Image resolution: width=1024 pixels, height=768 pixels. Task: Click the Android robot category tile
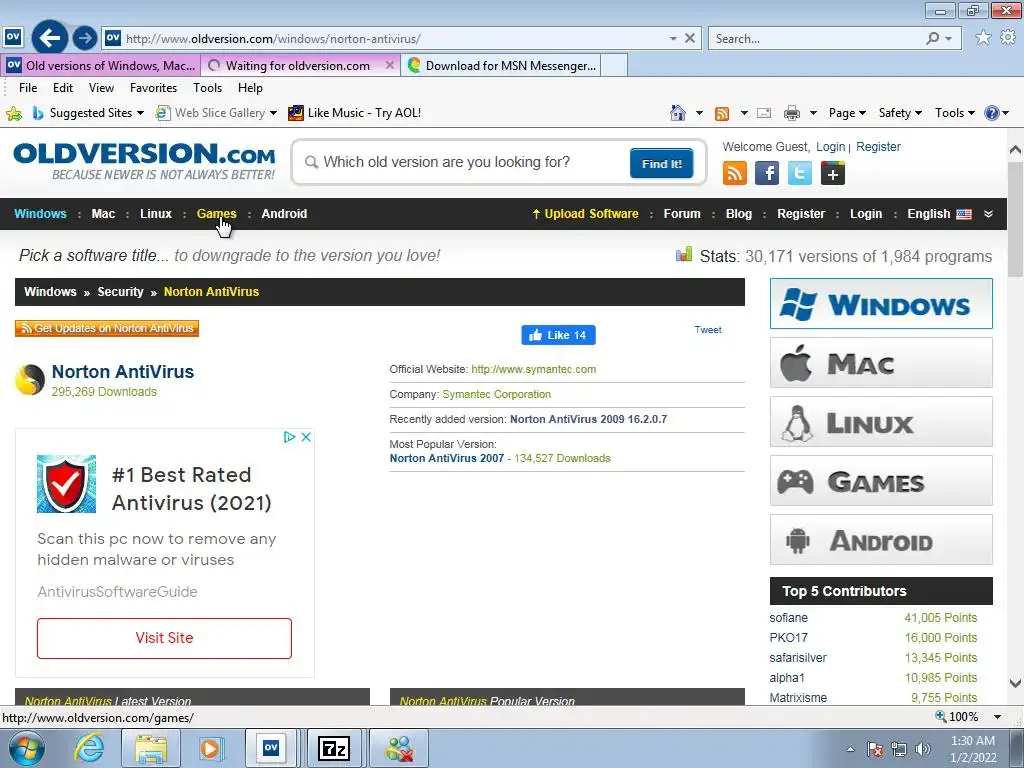[881, 540]
